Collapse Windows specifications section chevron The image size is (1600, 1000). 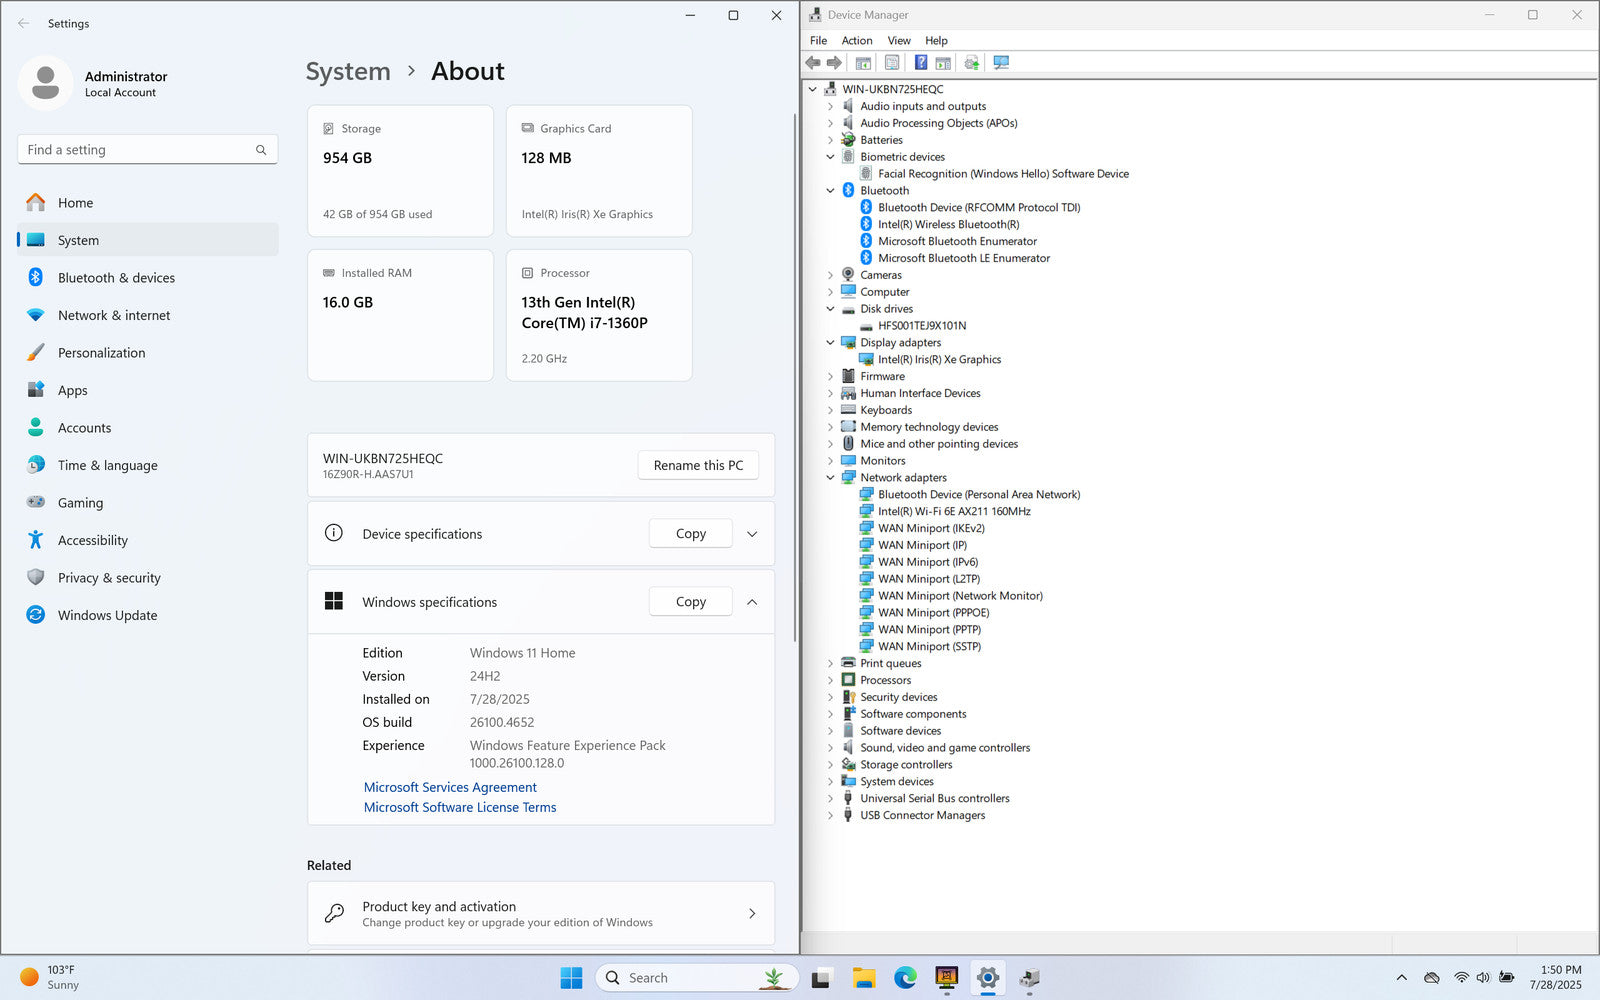coord(752,602)
